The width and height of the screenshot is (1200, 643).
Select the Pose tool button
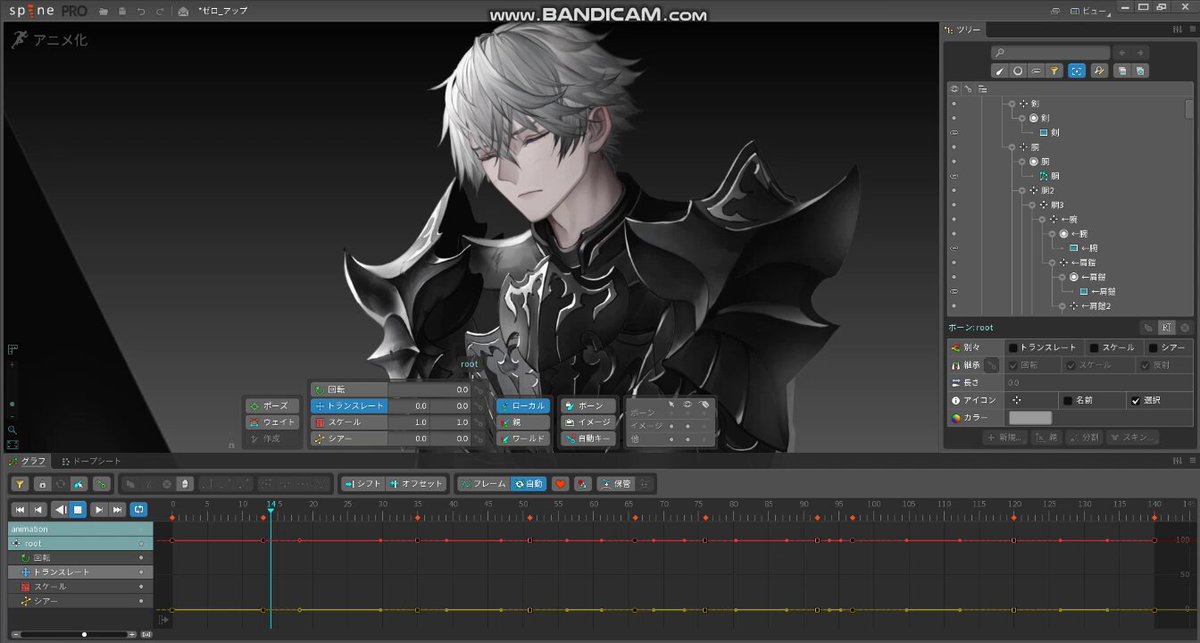point(272,406)
